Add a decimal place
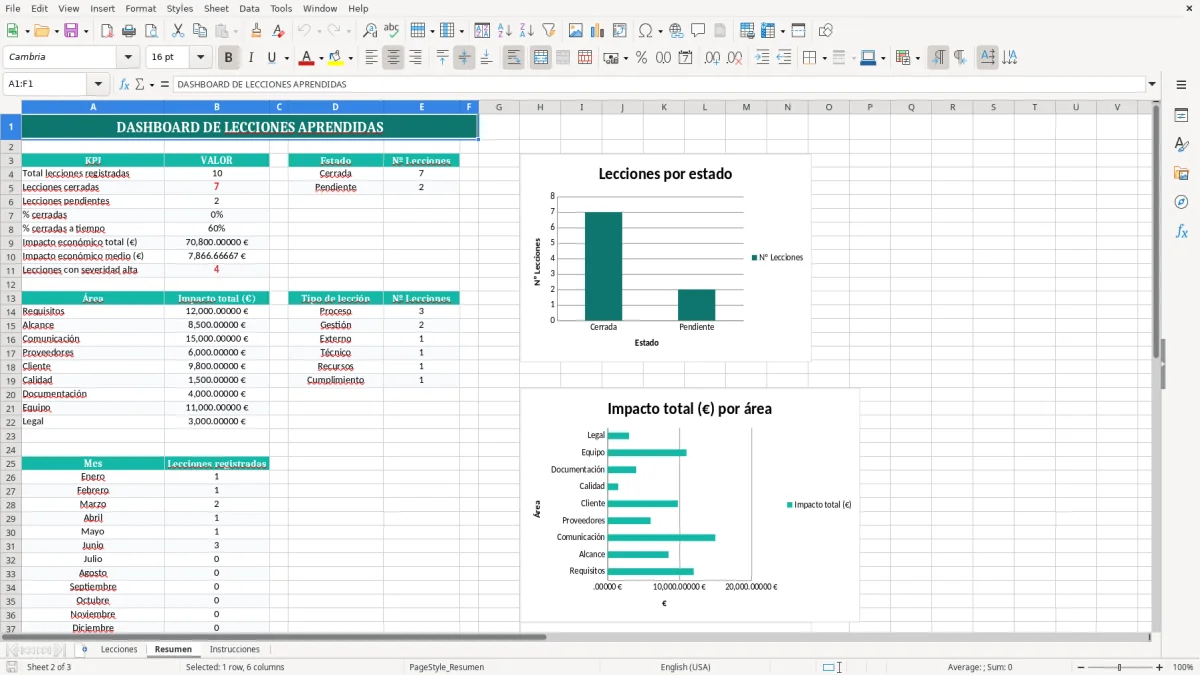The image size is (1200, 675). 712,58
